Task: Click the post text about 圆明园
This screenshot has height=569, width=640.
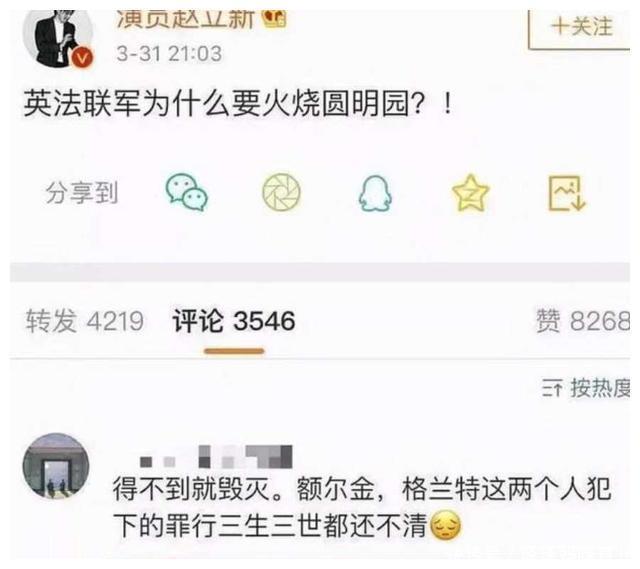Action: pyautogui.click(x=238, y=103)
